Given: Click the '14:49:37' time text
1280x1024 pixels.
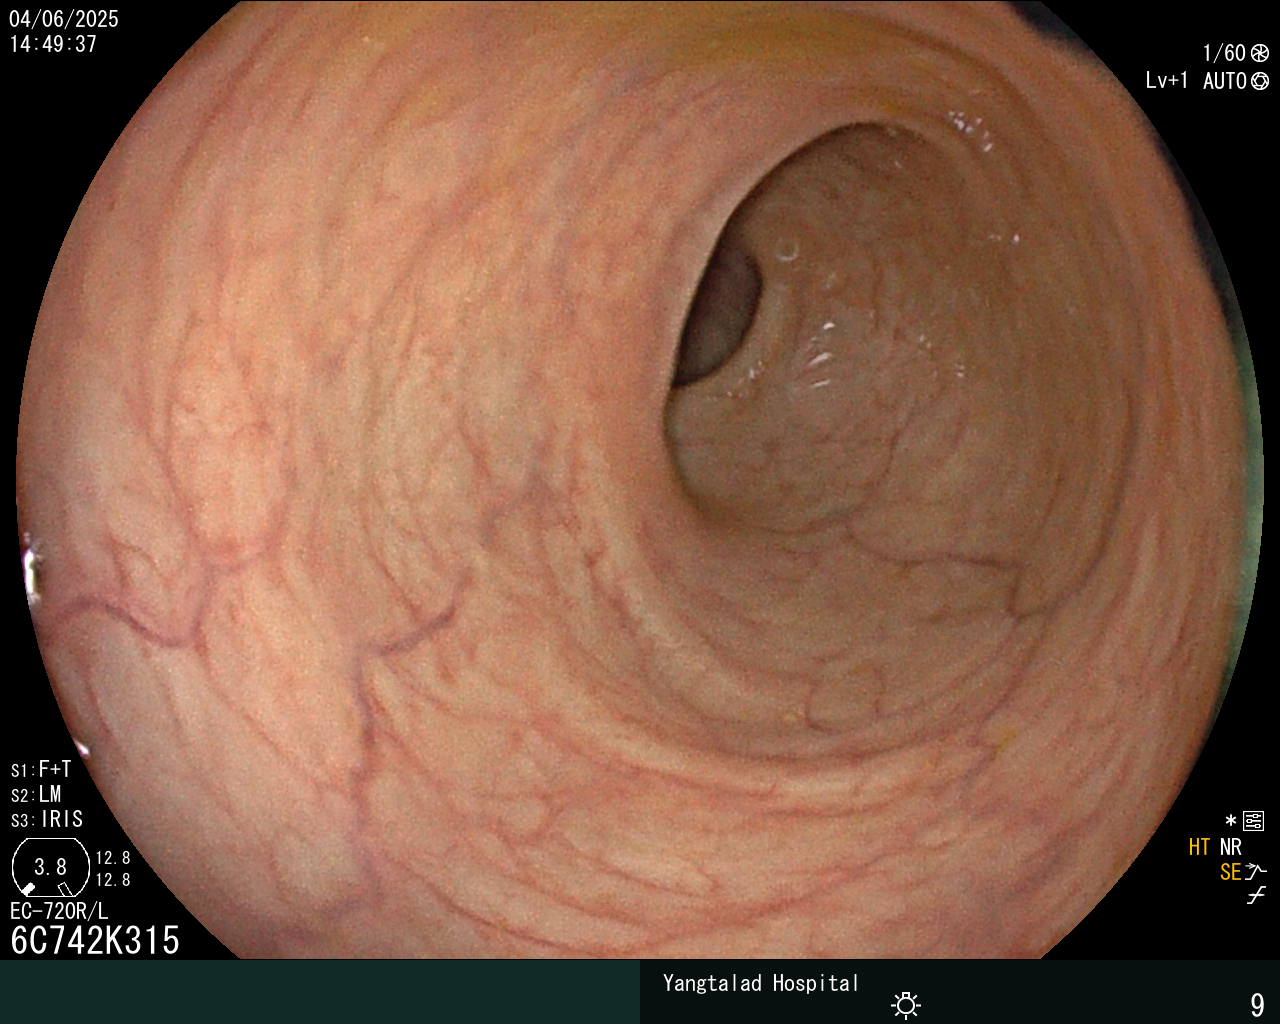Looking at the screenshot, I should click(x=53, y=44).
